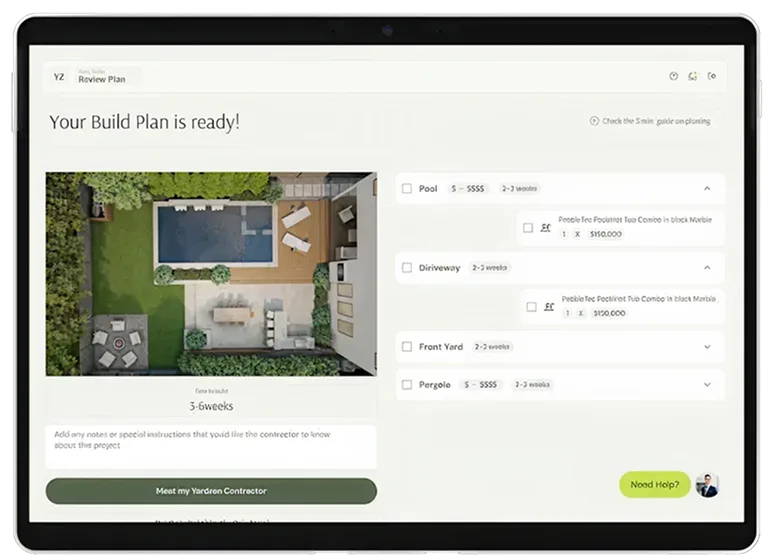Open the aerial backyard design image

(211, 274)
